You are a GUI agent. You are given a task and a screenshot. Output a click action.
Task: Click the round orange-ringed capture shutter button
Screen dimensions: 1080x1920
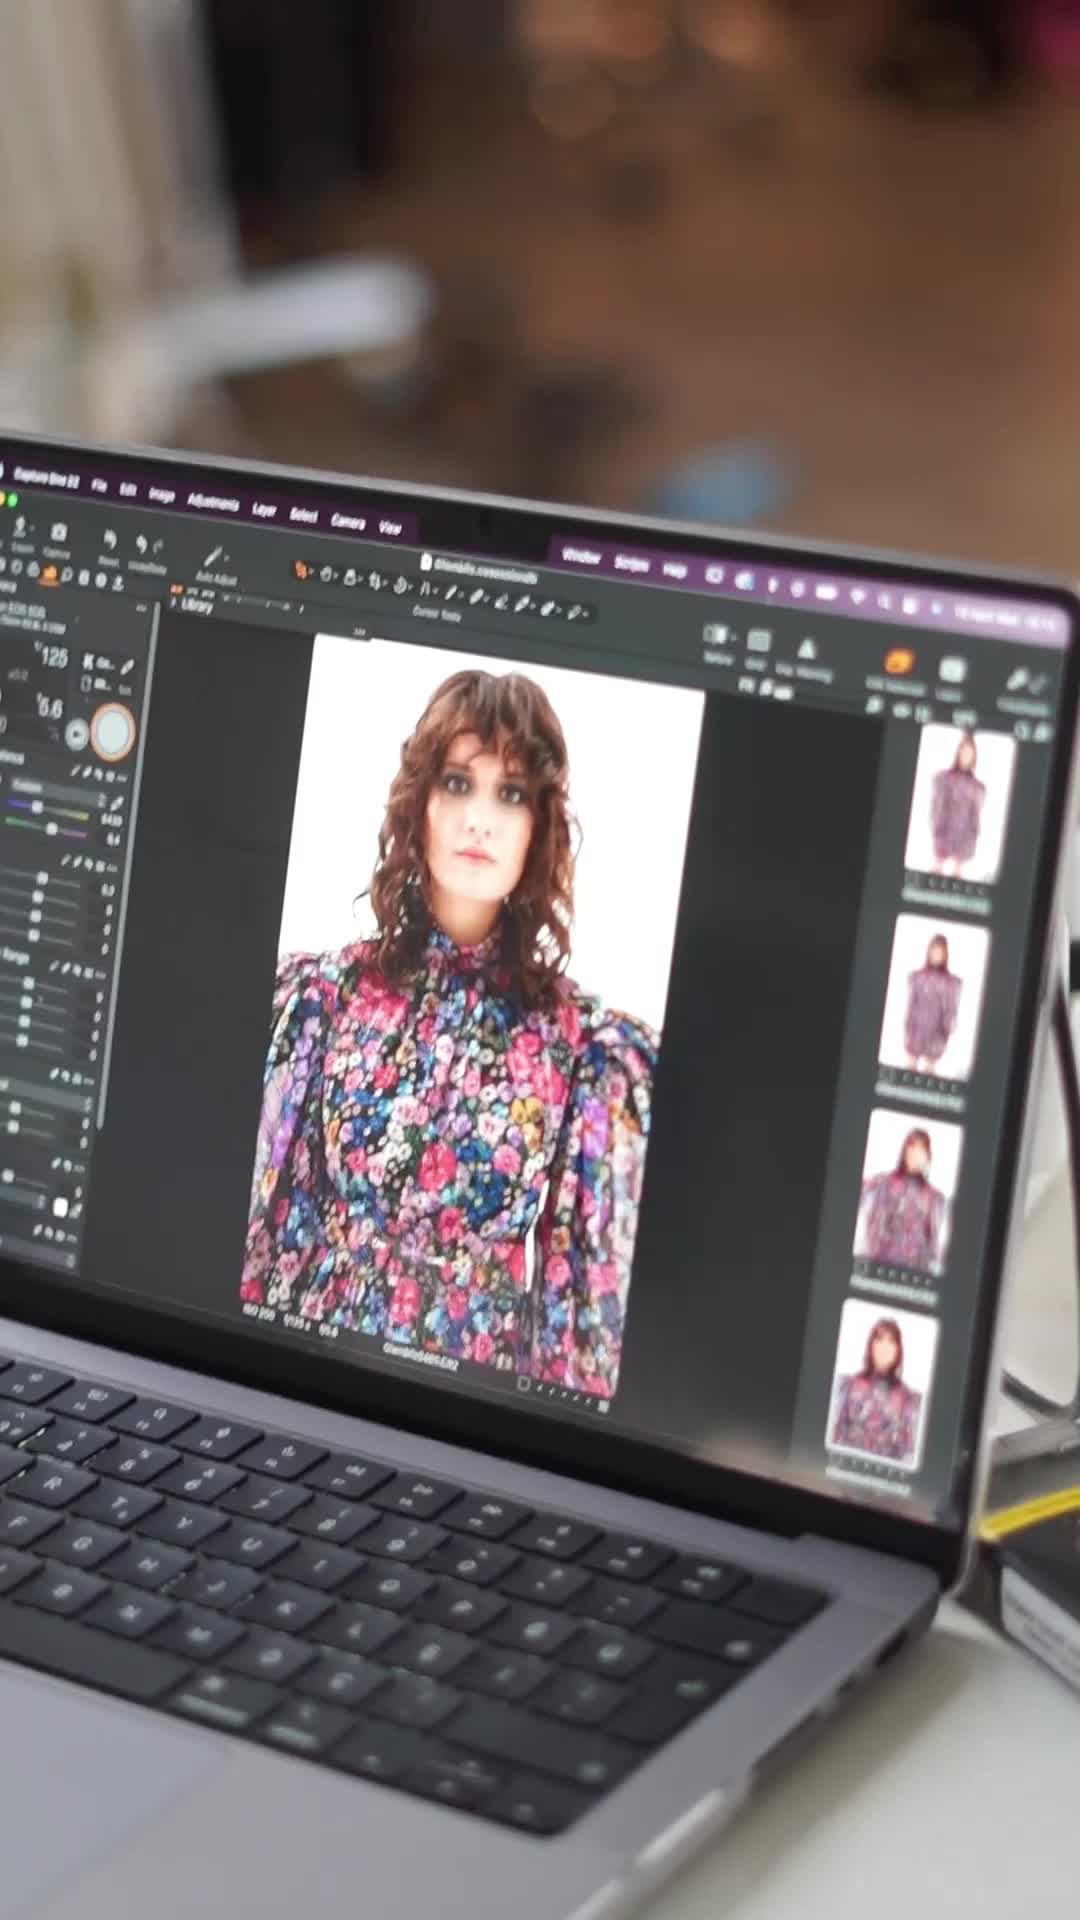click(x=112, y=732)
